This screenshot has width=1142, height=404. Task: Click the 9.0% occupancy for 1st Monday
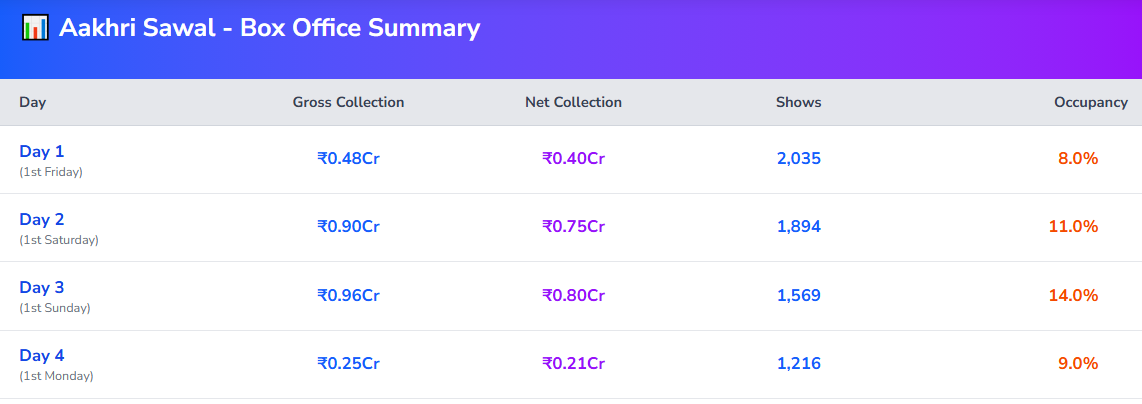(x=1078, y=363)
